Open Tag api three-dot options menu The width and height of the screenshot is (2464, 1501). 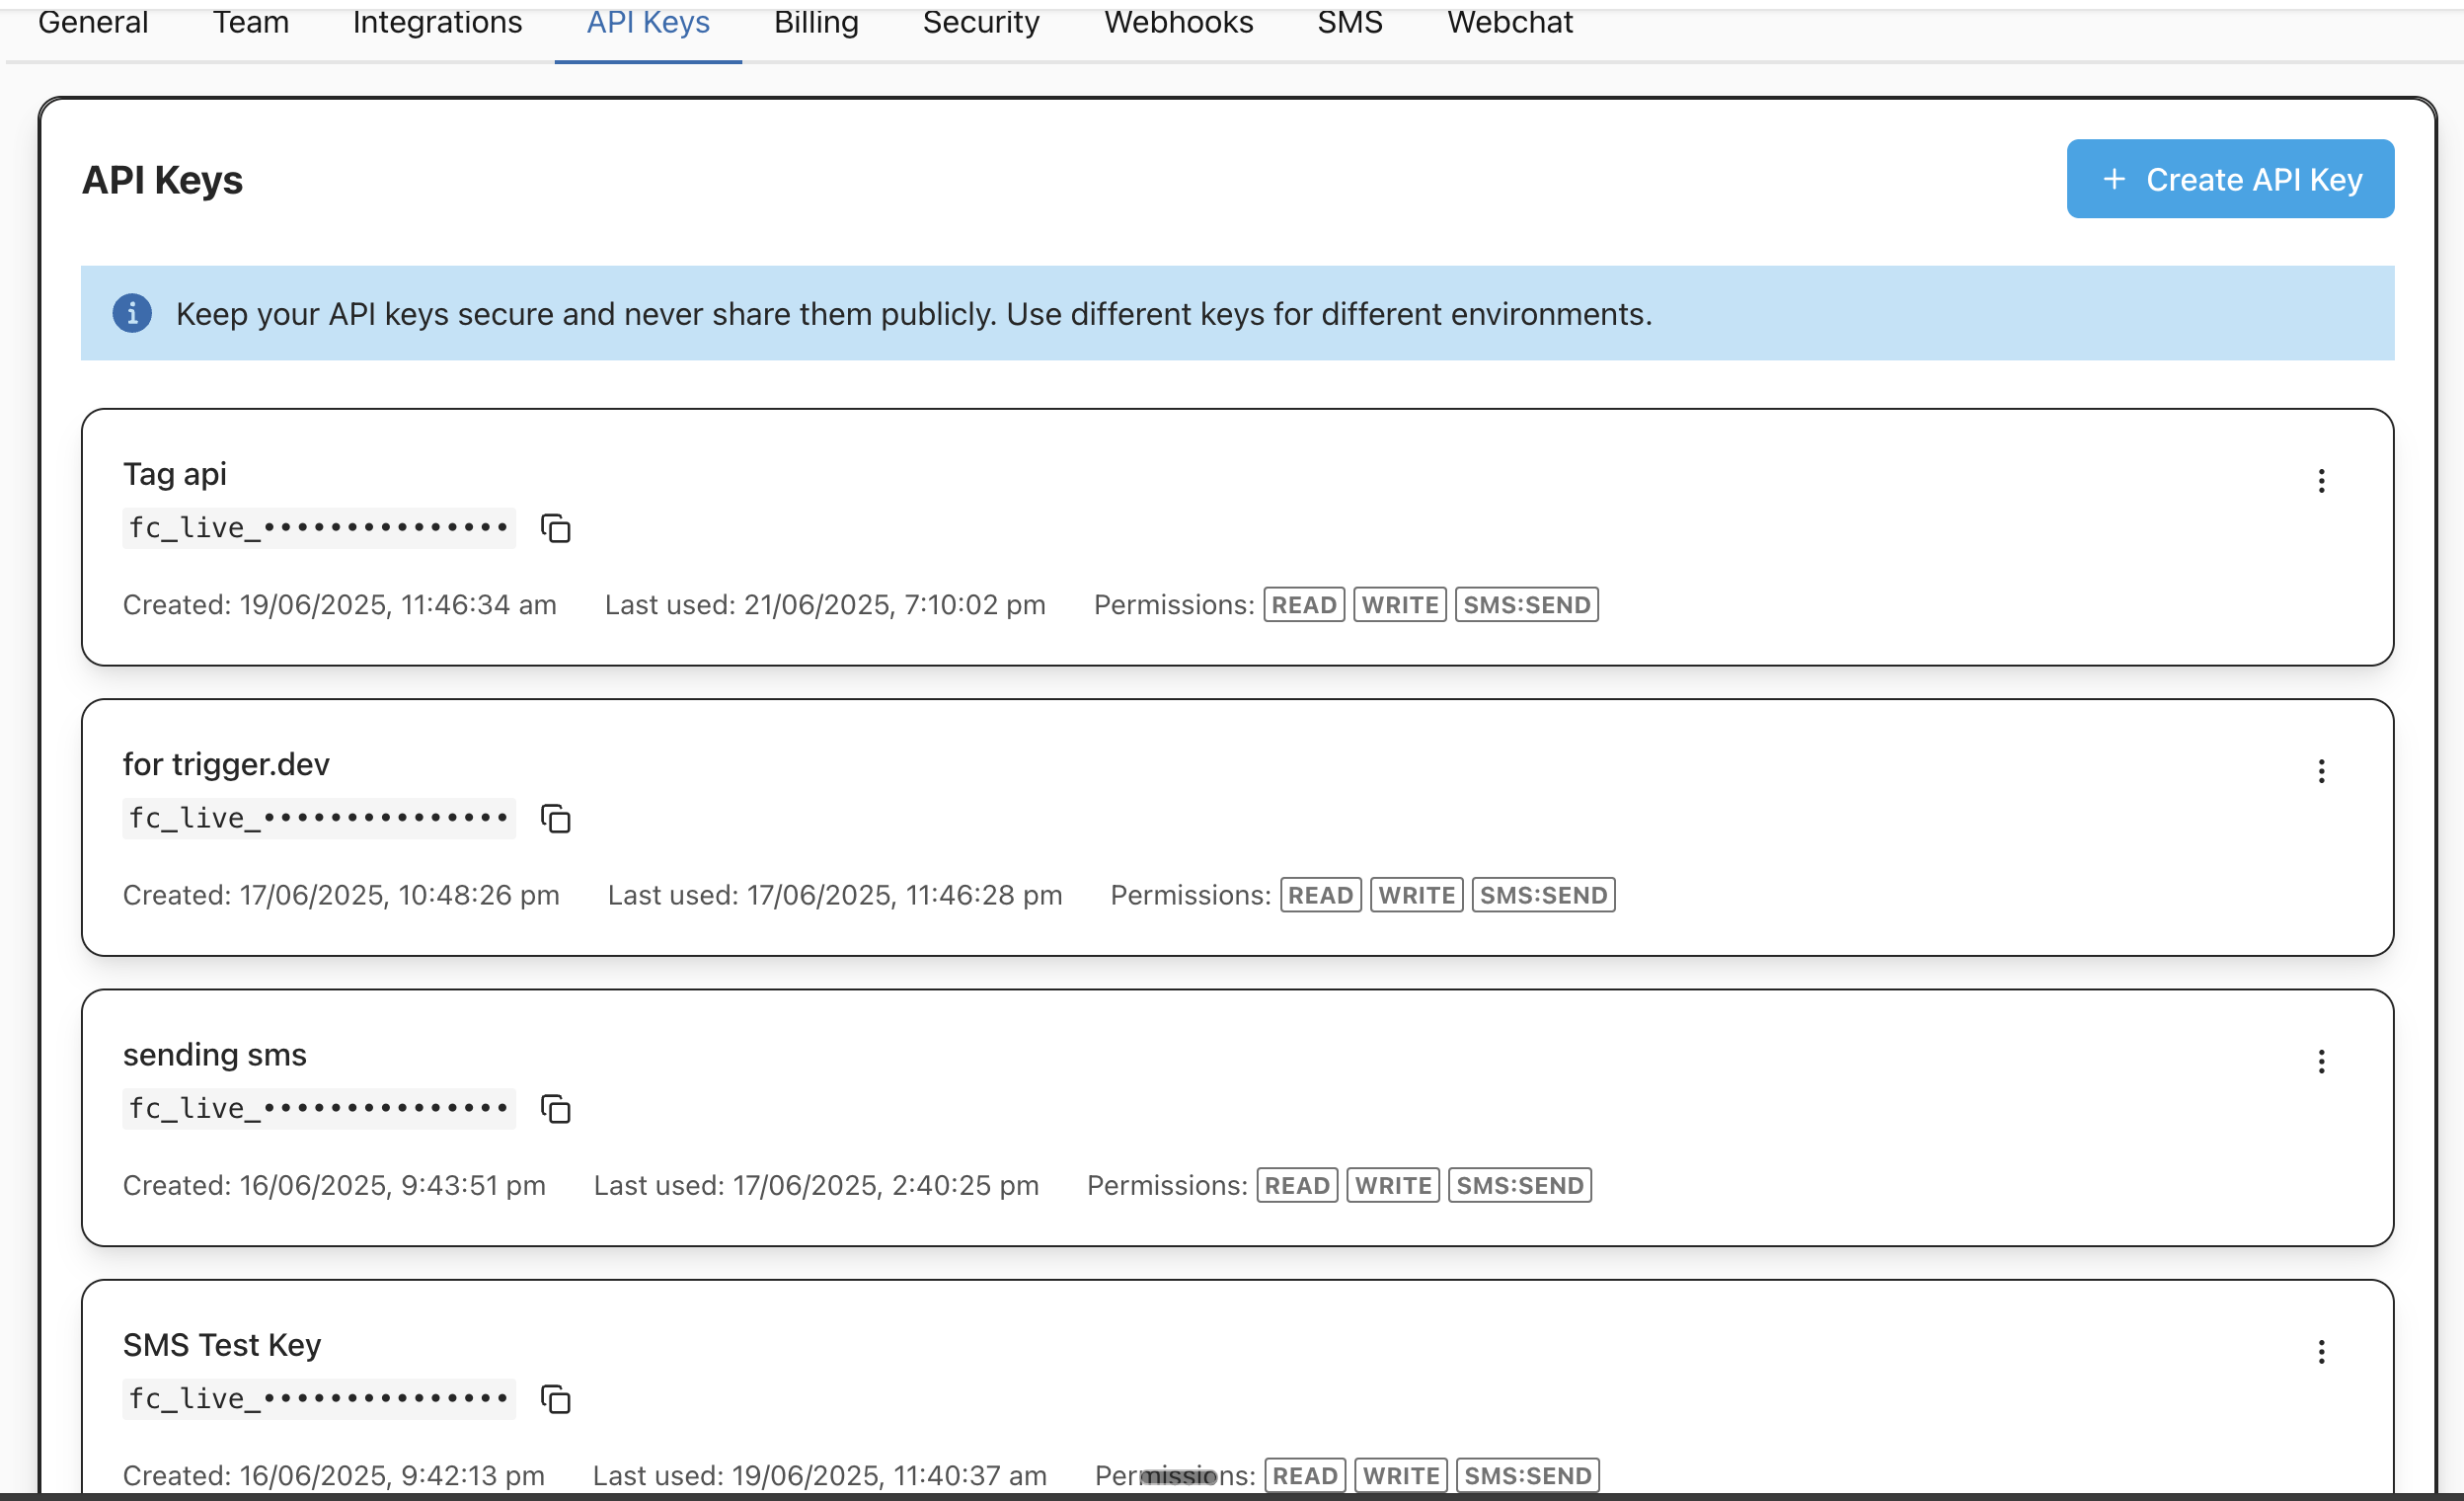(x=2321, y=481)
